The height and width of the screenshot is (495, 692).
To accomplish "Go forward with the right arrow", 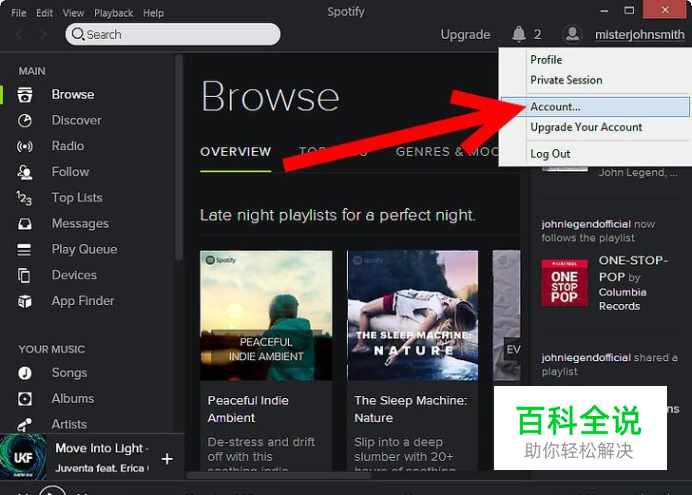I will click(43, 34).
